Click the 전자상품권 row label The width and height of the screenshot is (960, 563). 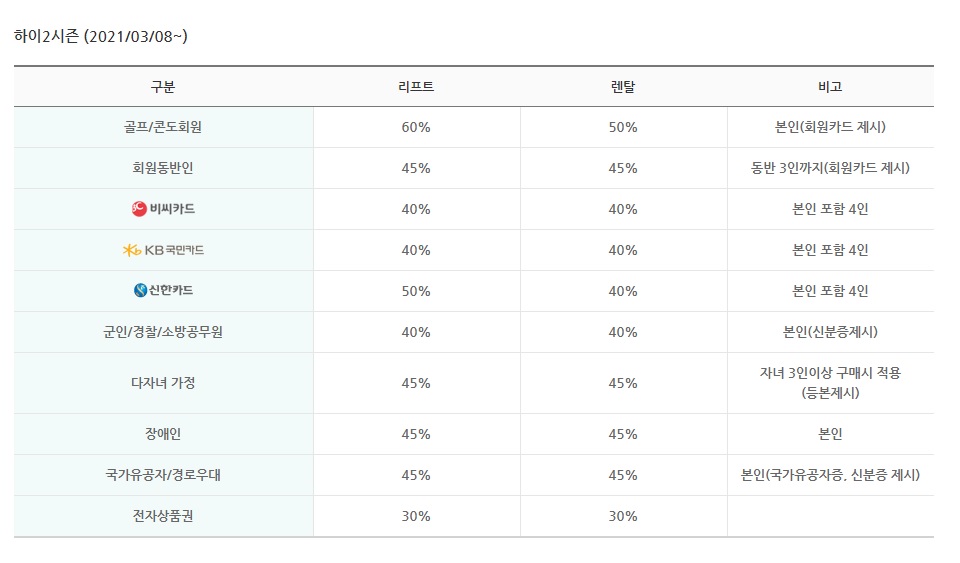click(x=163, y=516)
